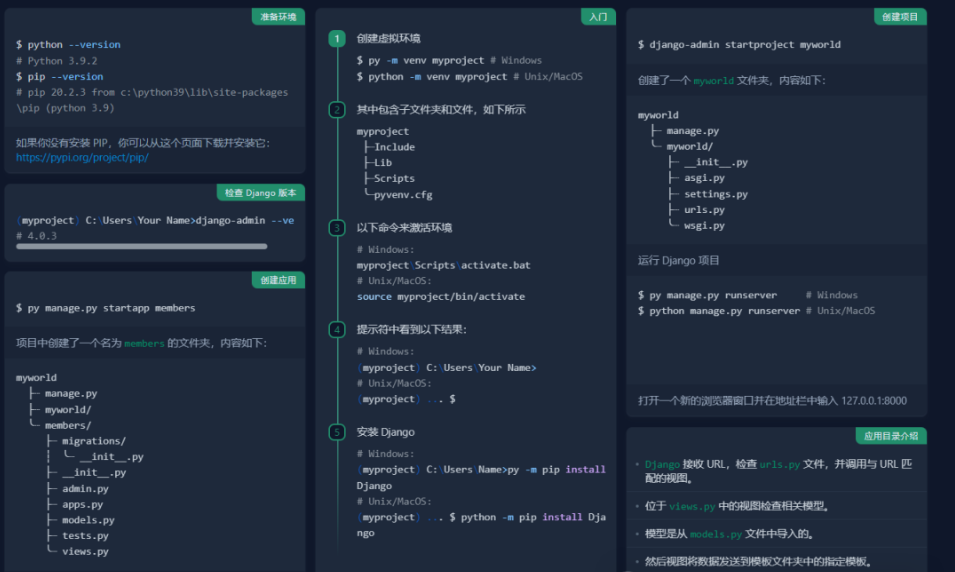Click the 'py -m venv myproject # Windows' line

coord(449,60)
